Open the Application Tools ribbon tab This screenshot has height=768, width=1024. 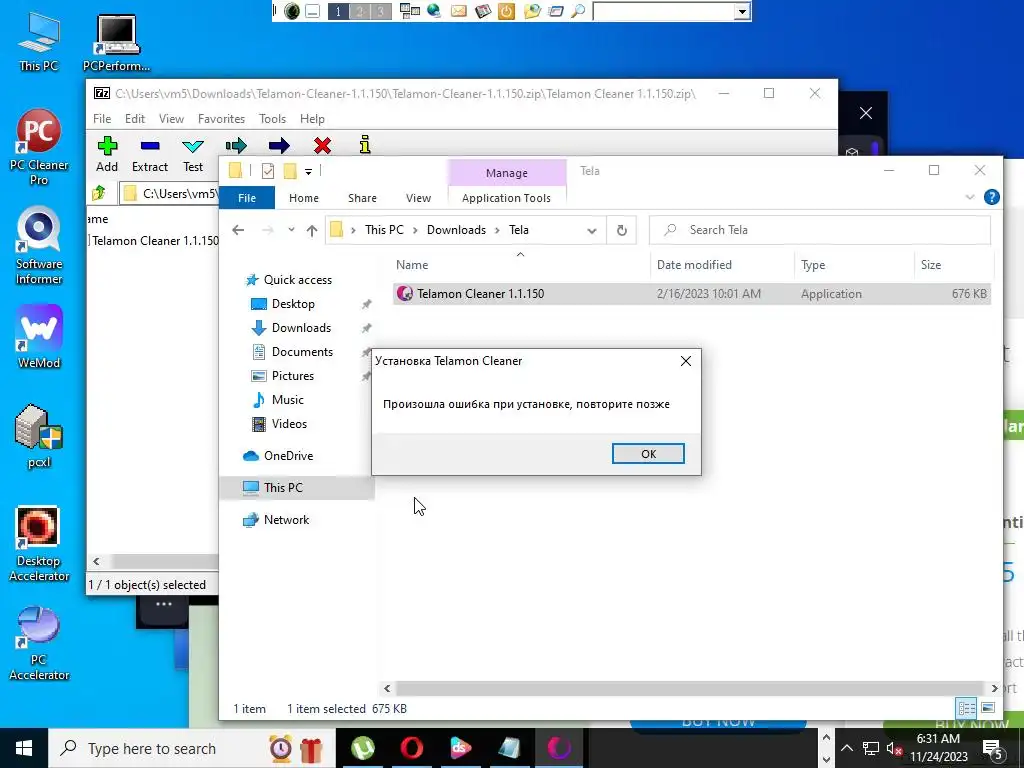(506, 198)
